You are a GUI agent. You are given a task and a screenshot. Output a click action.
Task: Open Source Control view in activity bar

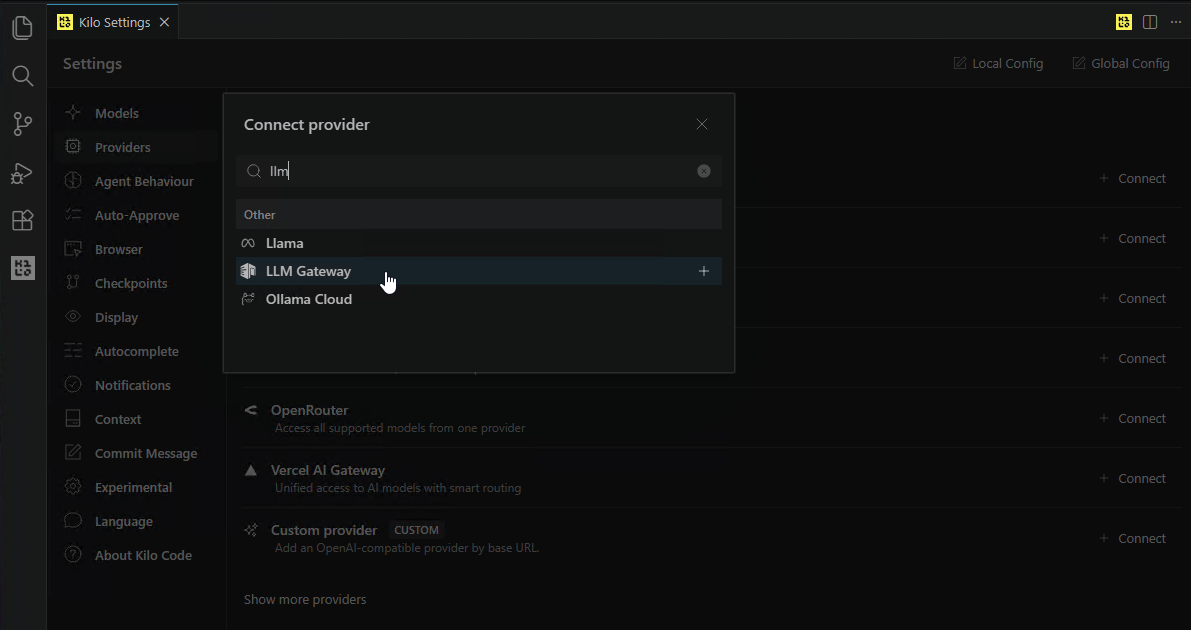click(23, 124)
